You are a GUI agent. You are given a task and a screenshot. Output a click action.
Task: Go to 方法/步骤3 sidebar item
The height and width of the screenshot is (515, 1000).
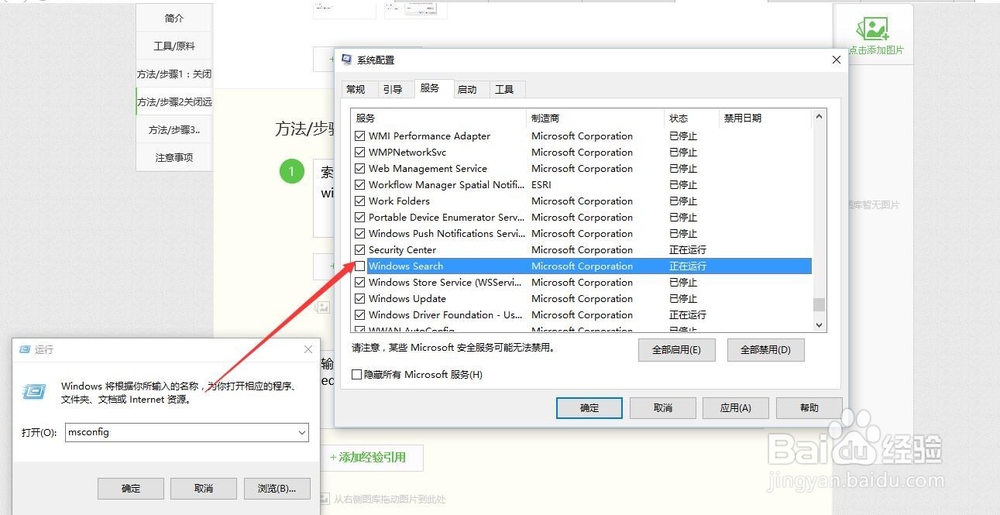pos(173,129)
